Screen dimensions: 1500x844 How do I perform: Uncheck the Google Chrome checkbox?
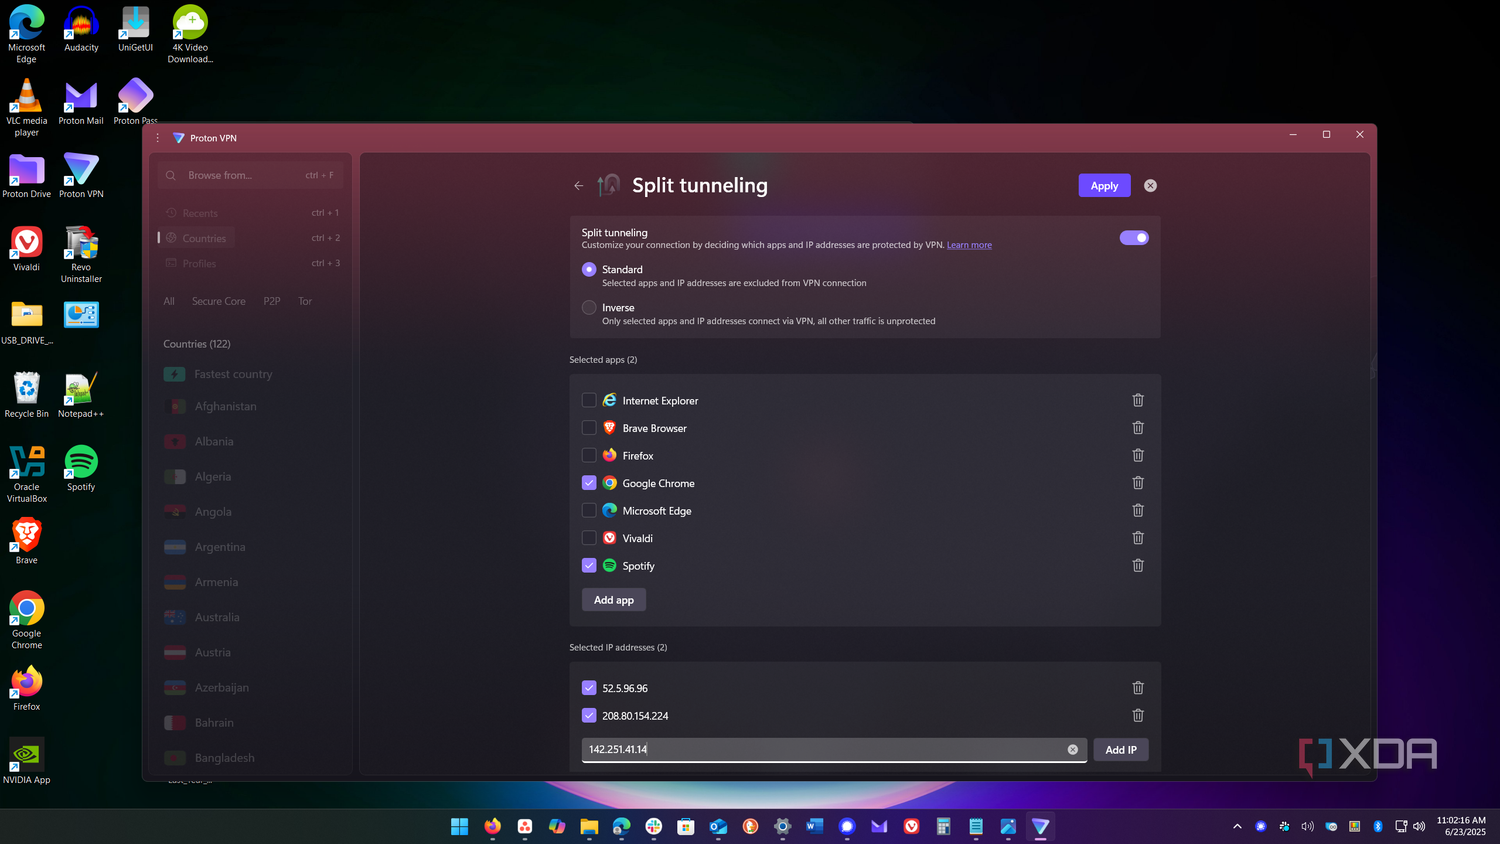click(589, 483)
